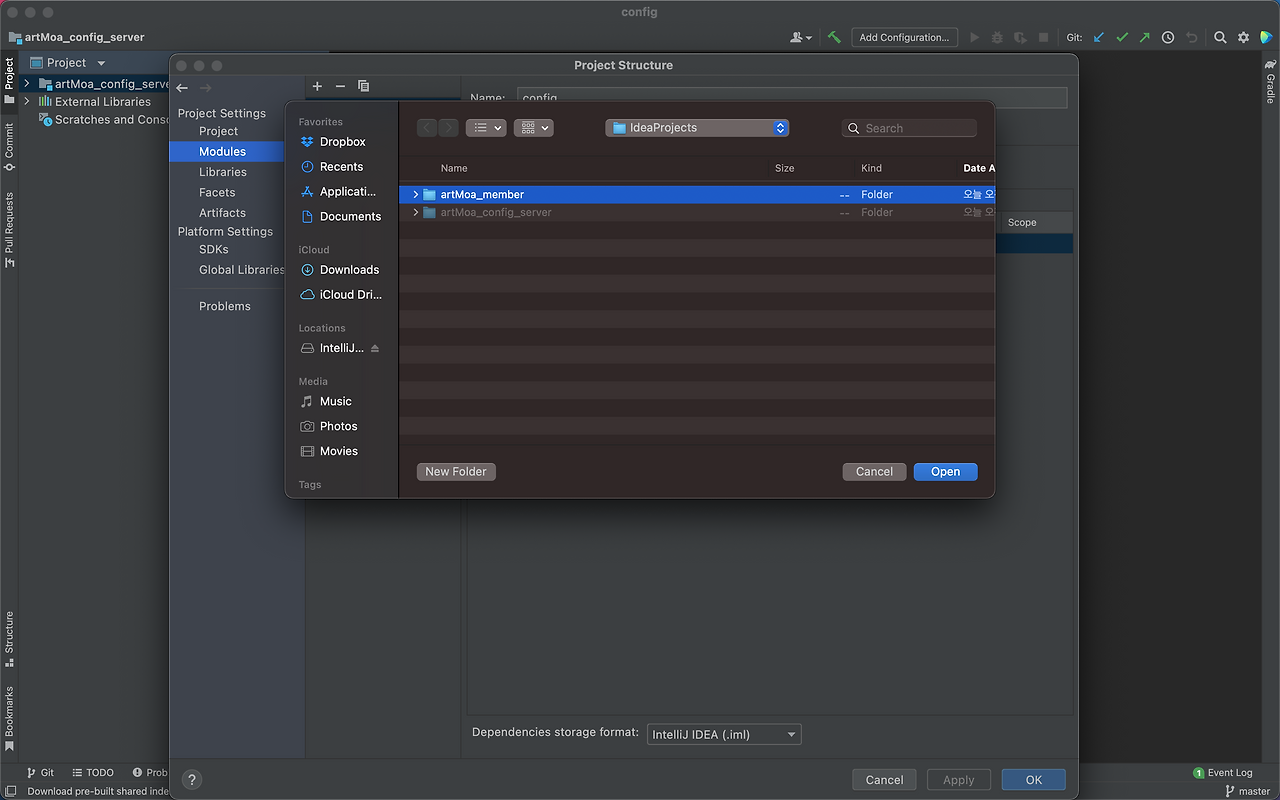
Task: Click OK in Project Structure dialog
Action: pos(1033,780)
